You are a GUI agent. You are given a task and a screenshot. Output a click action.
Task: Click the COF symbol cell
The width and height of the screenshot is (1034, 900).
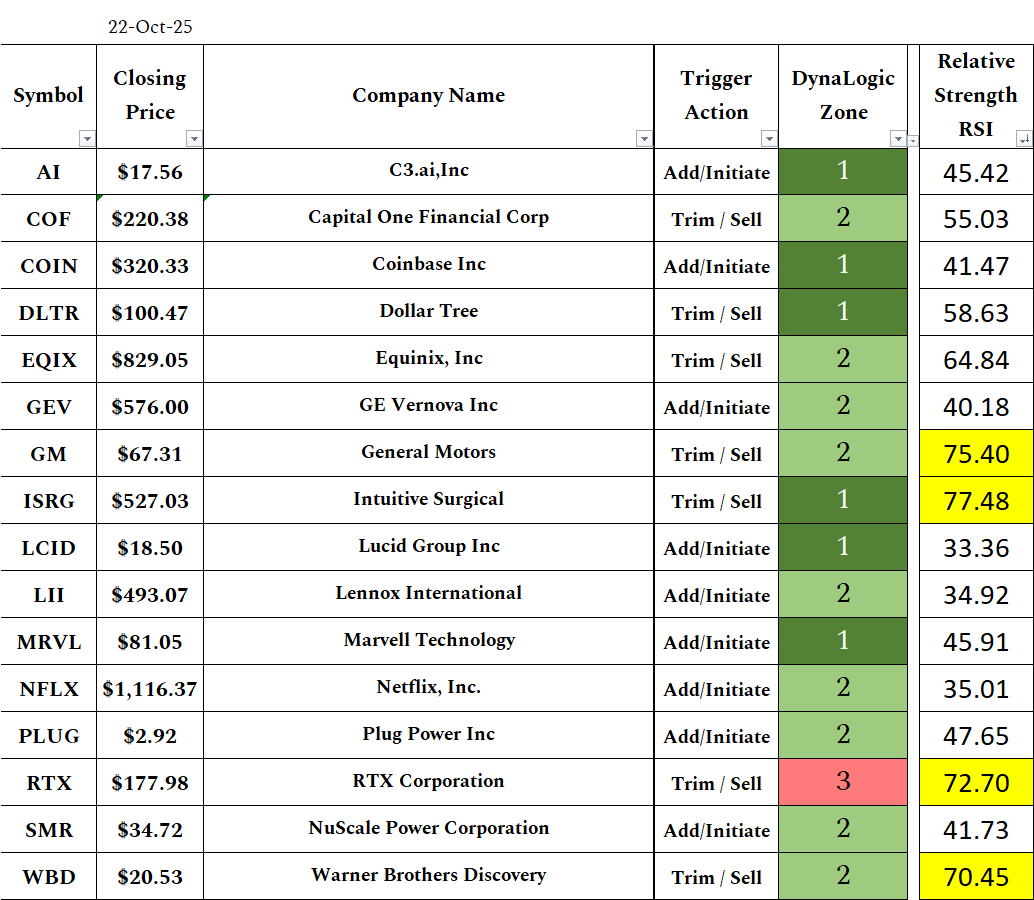click(x=49, y=219)
